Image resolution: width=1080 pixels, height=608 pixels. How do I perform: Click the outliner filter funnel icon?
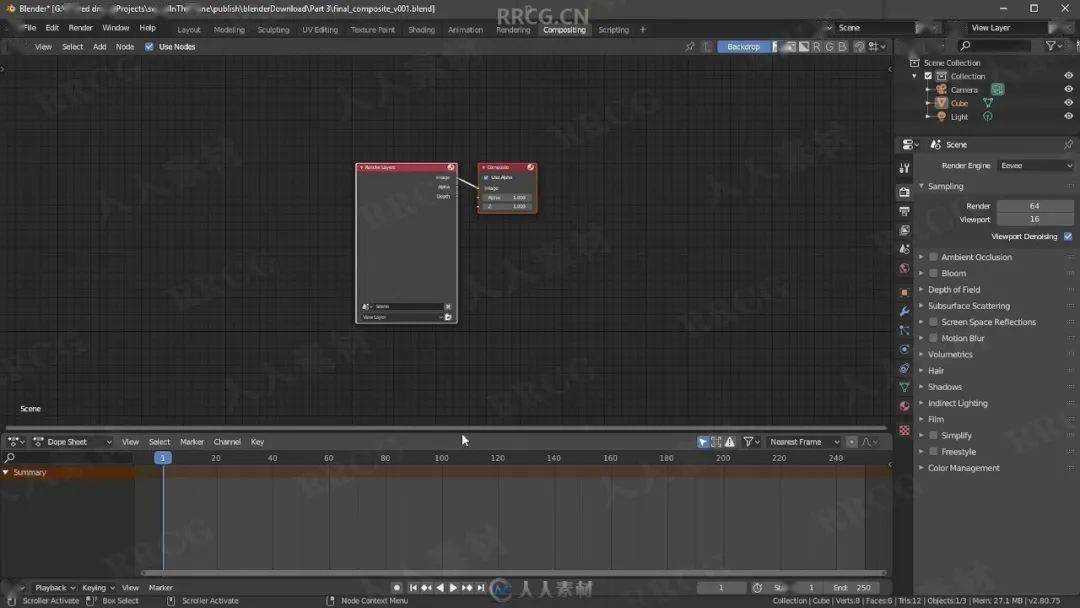(x=1050, y=45)
